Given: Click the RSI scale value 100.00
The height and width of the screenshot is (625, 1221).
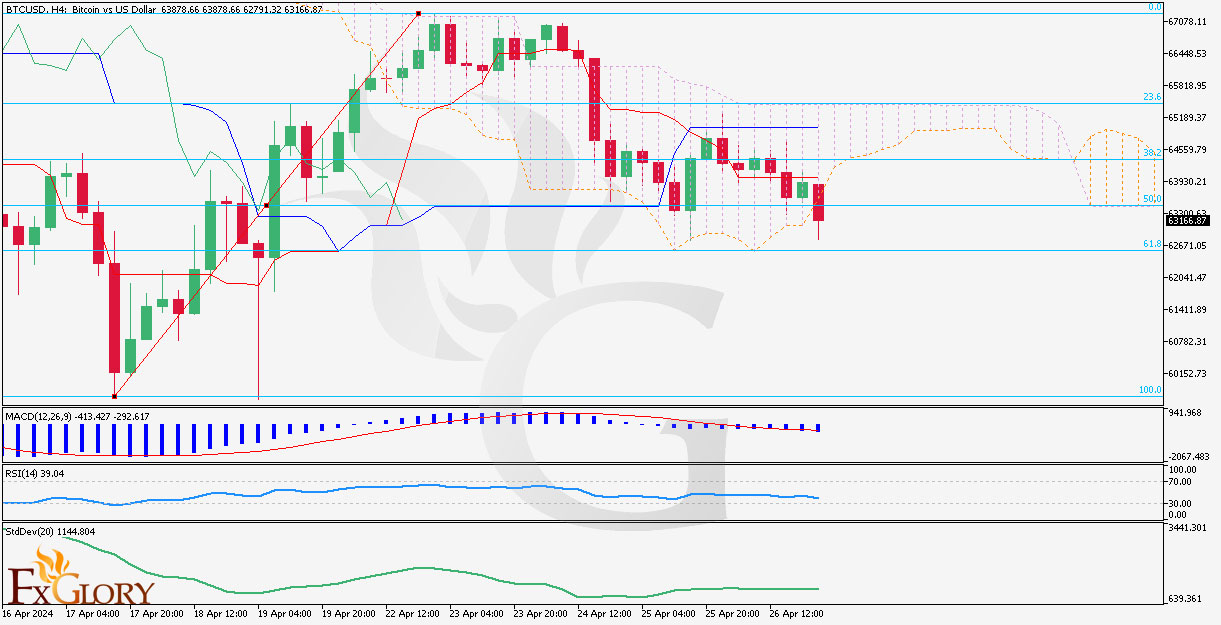Looking at the screenshot, I should tap(1183, 469).
